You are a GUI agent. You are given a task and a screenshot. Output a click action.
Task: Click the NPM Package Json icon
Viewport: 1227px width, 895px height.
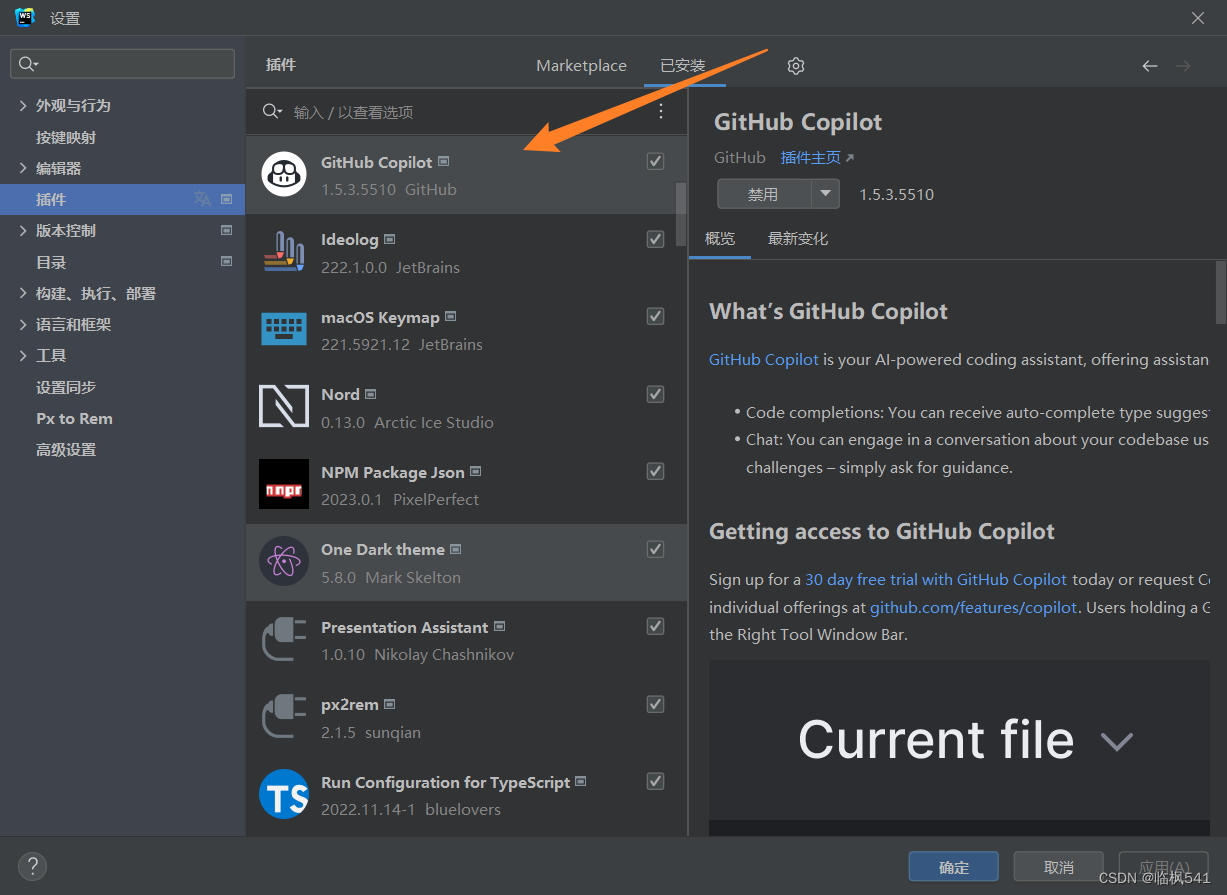(284, 484)
